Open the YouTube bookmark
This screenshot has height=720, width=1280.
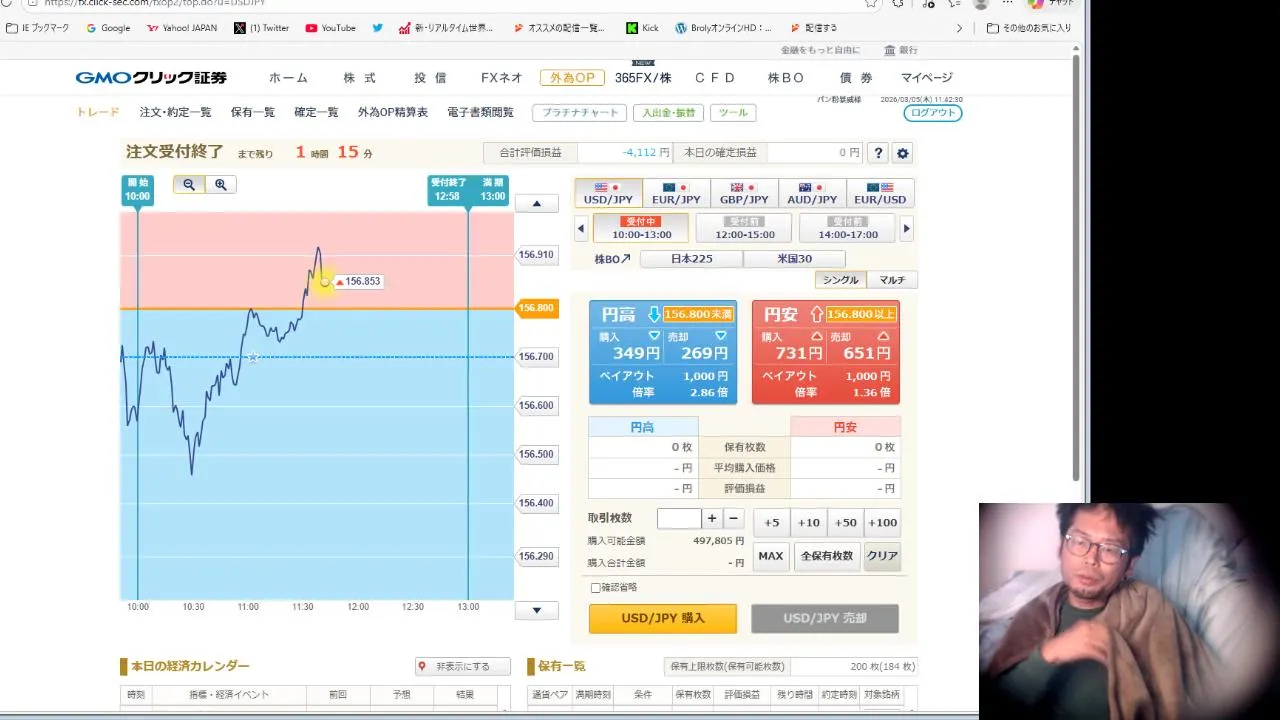point(331,28)
